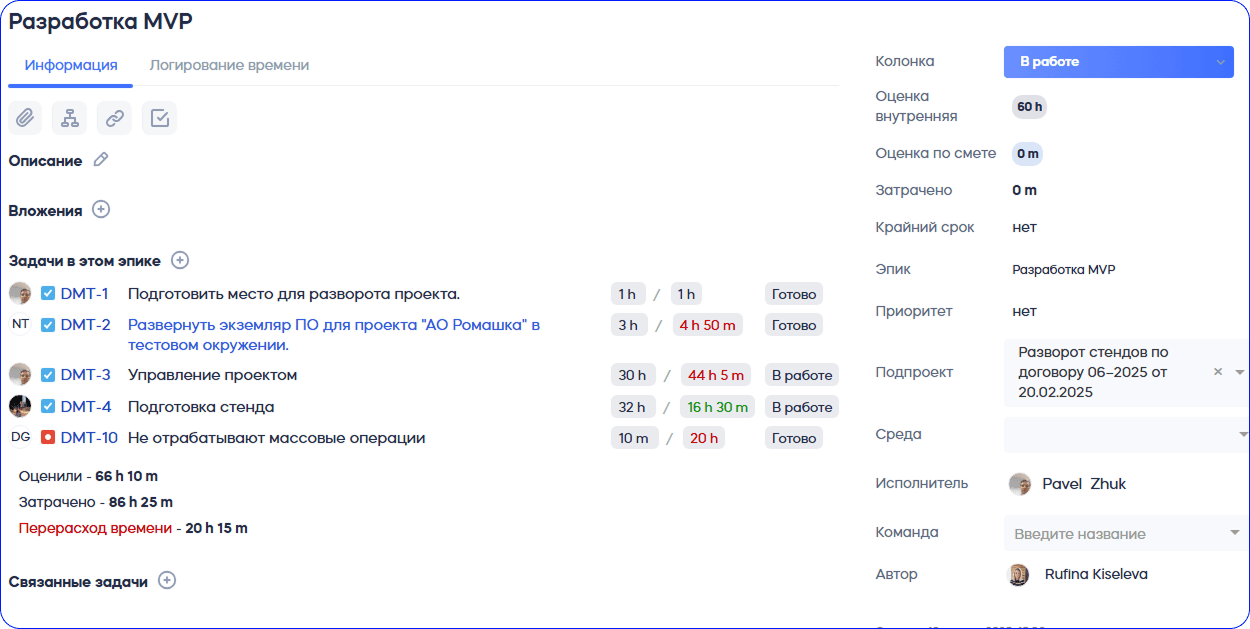The width and height of the screenshot is (1250, 629).
Task: Open task DMT-10 by its ID link
Action: tap(89, 437)
